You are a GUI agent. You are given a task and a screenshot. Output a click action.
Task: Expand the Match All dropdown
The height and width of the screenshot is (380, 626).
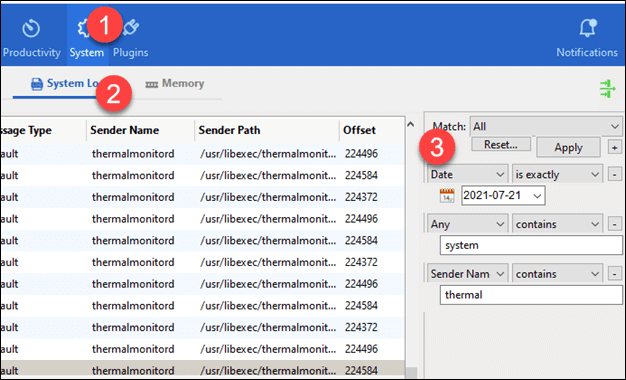pos(546,127)
